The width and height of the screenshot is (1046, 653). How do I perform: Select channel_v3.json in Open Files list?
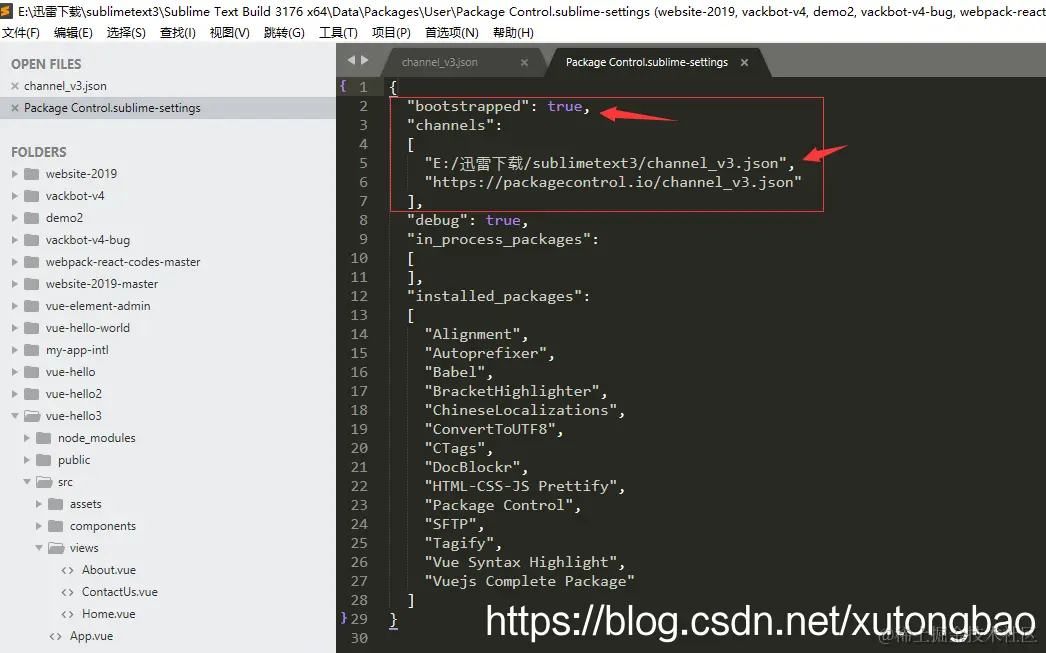pos(65,86)
